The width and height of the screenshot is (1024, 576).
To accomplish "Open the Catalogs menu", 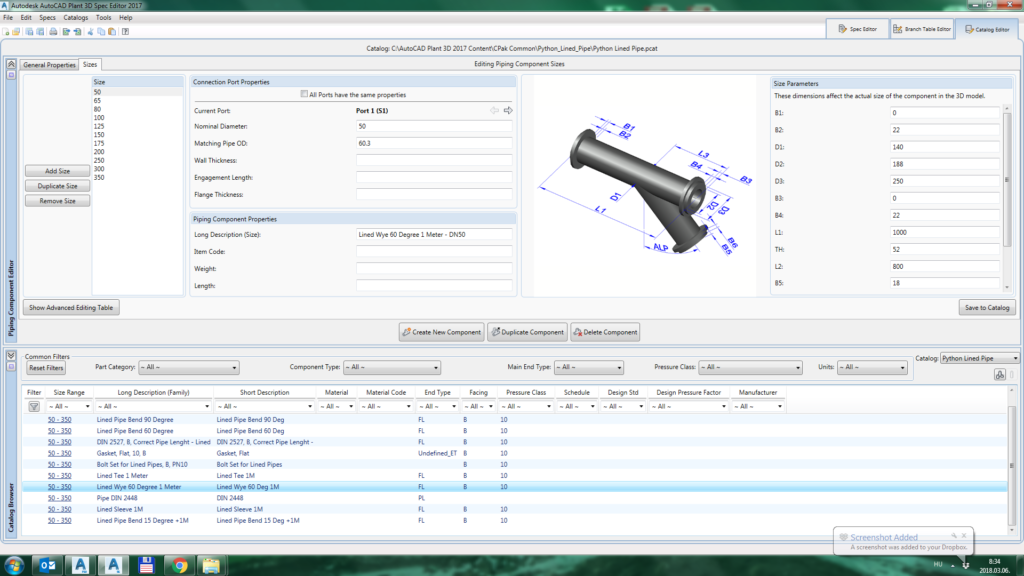I will (75, 18).
